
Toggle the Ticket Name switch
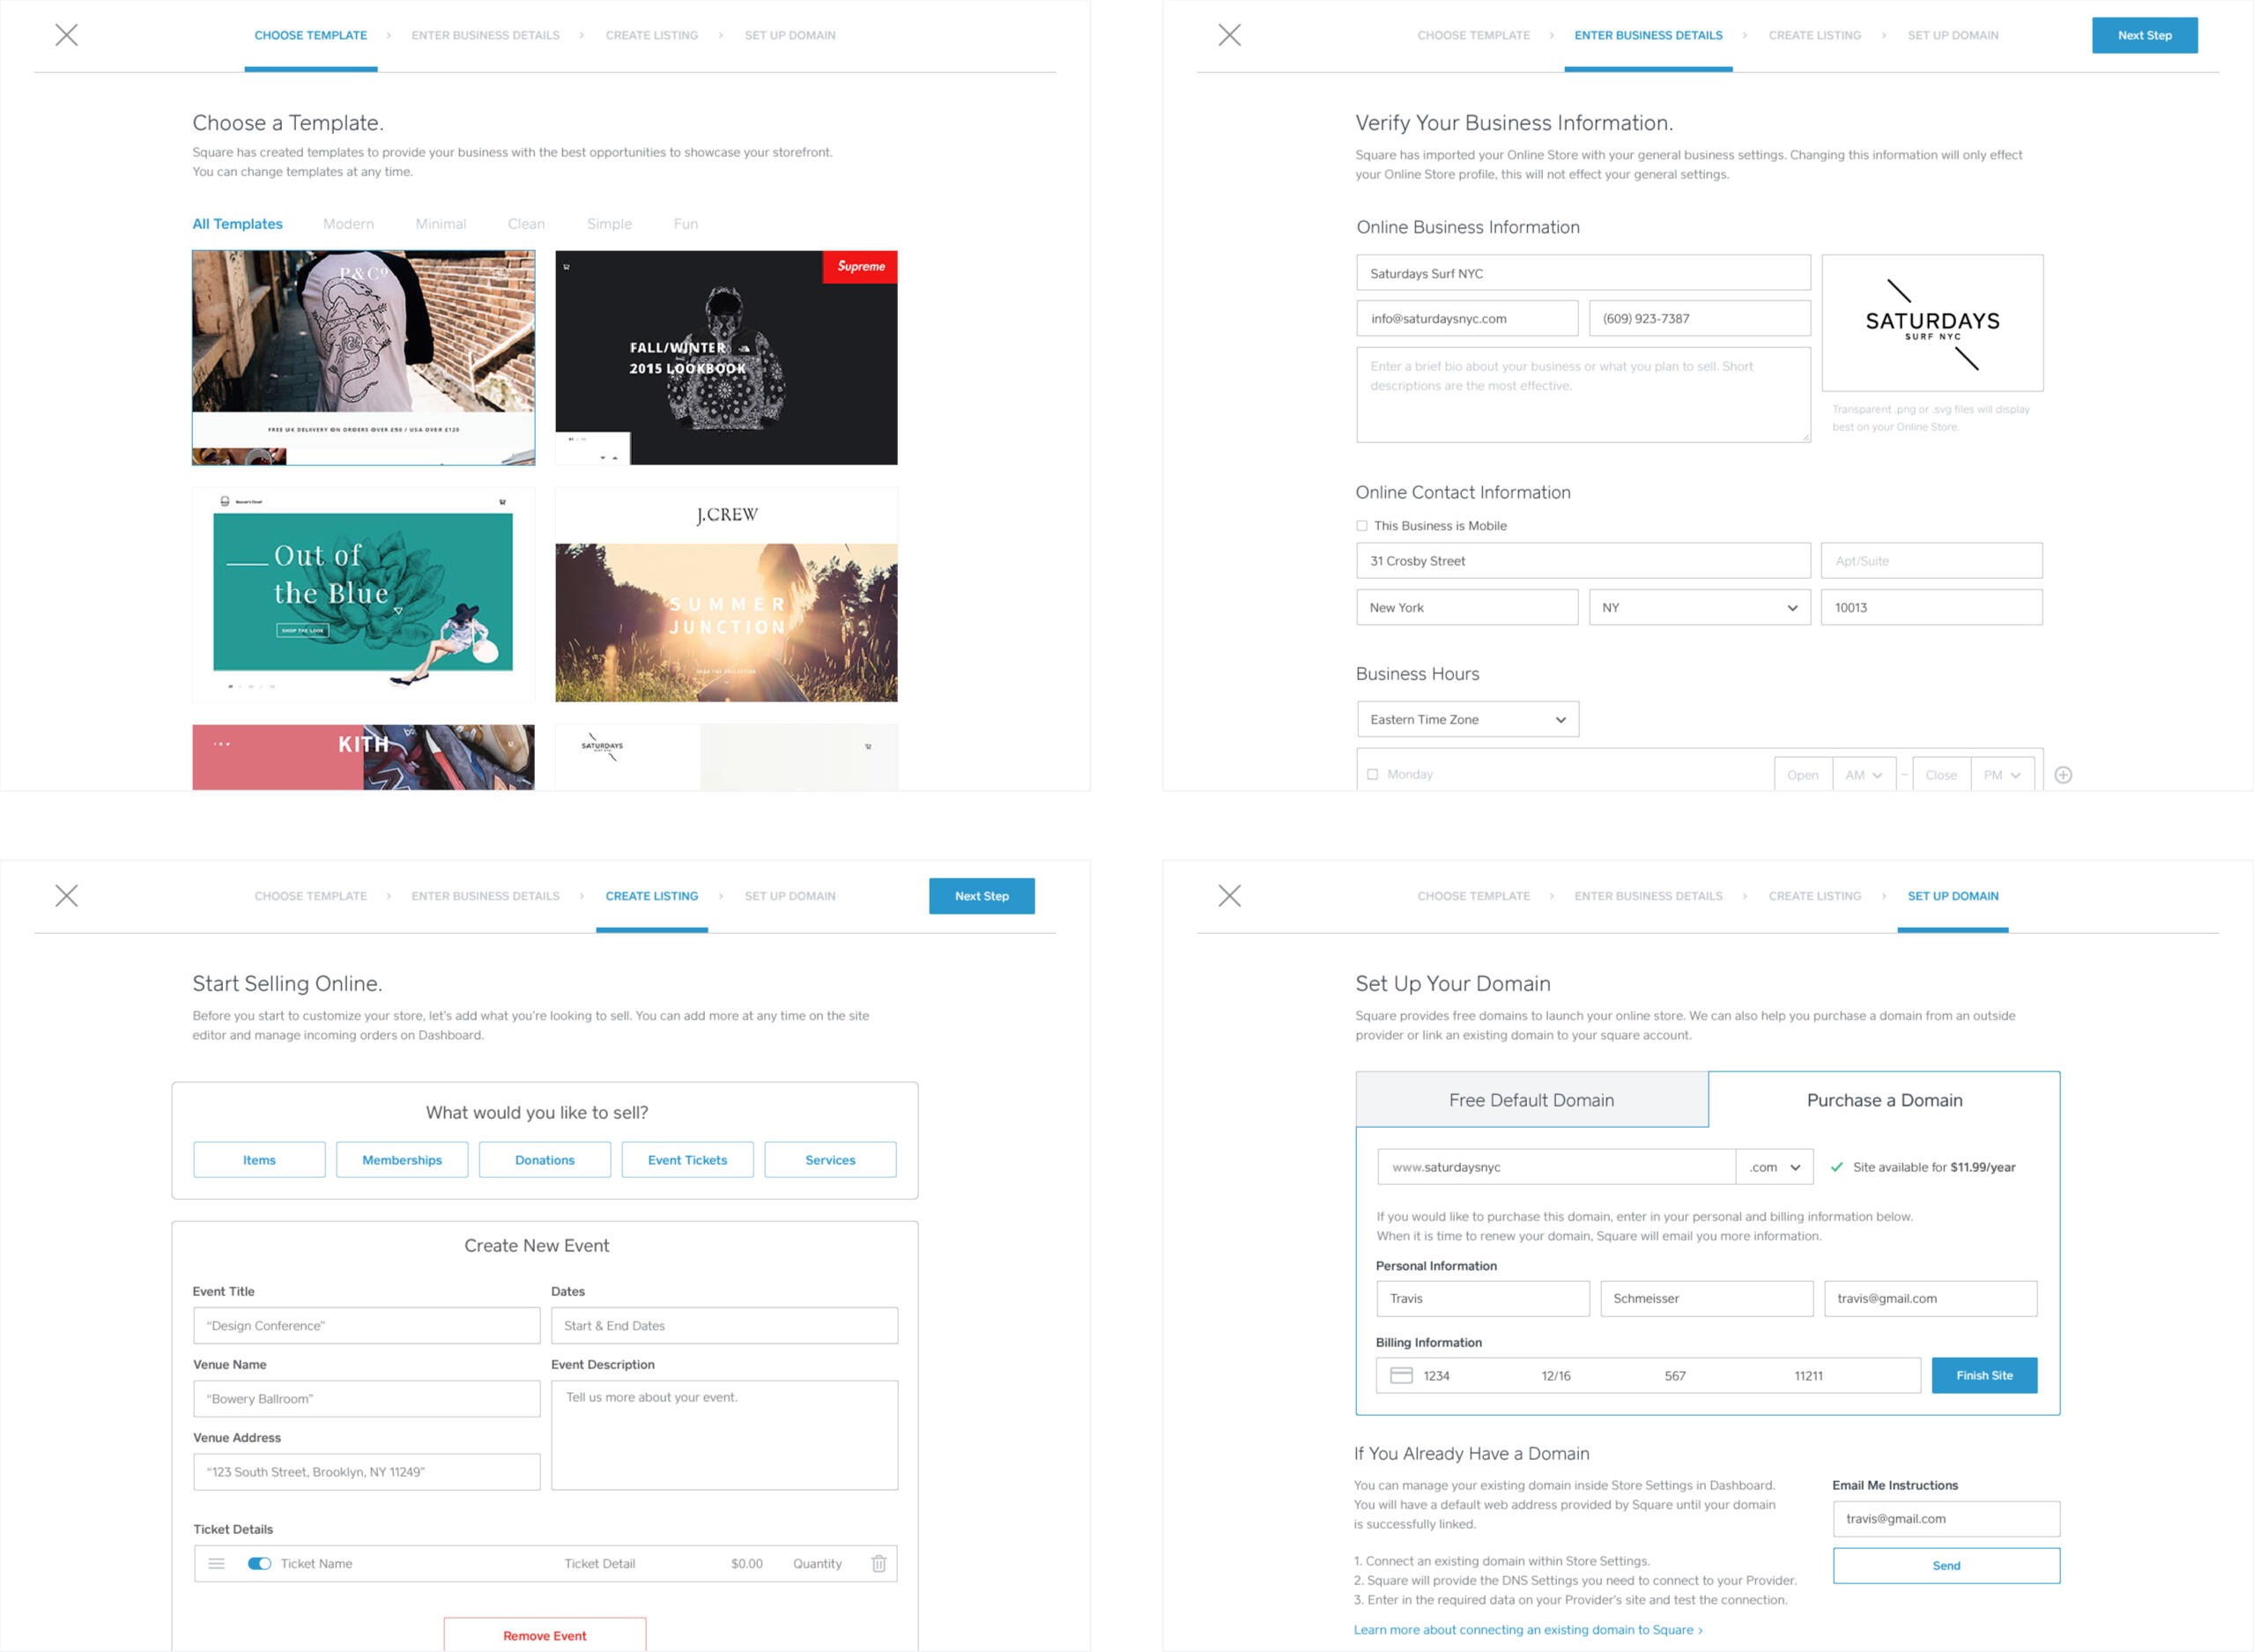click(259, 1563)
